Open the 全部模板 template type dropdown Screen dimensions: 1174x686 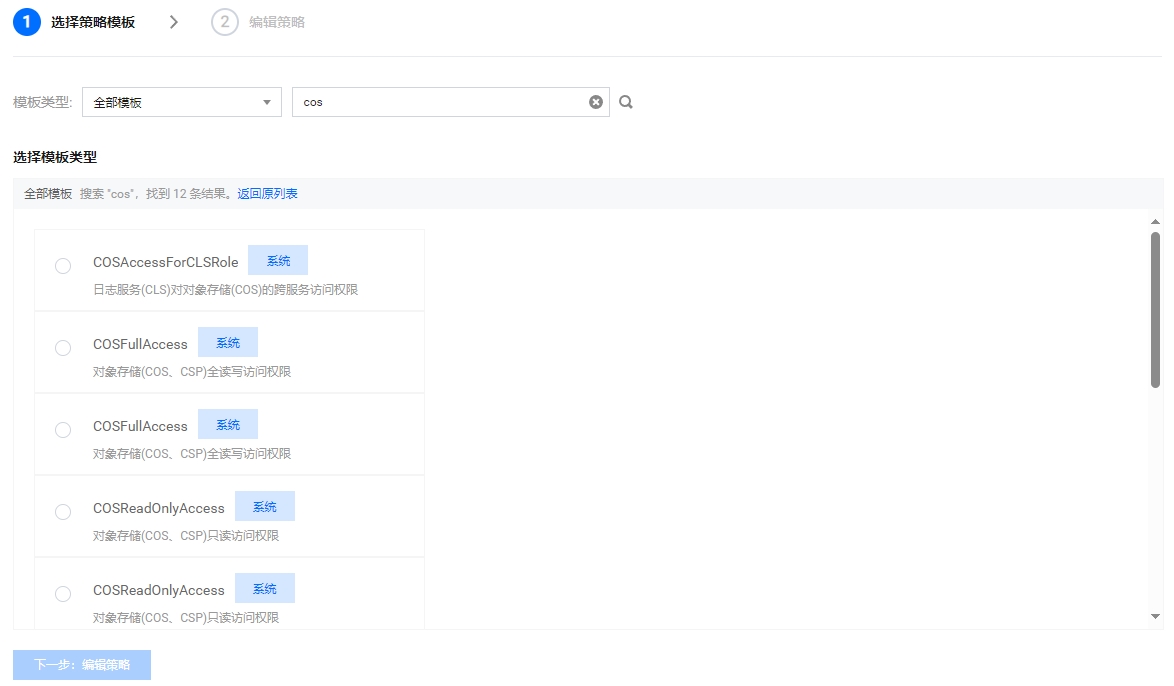tap(181, 102)
